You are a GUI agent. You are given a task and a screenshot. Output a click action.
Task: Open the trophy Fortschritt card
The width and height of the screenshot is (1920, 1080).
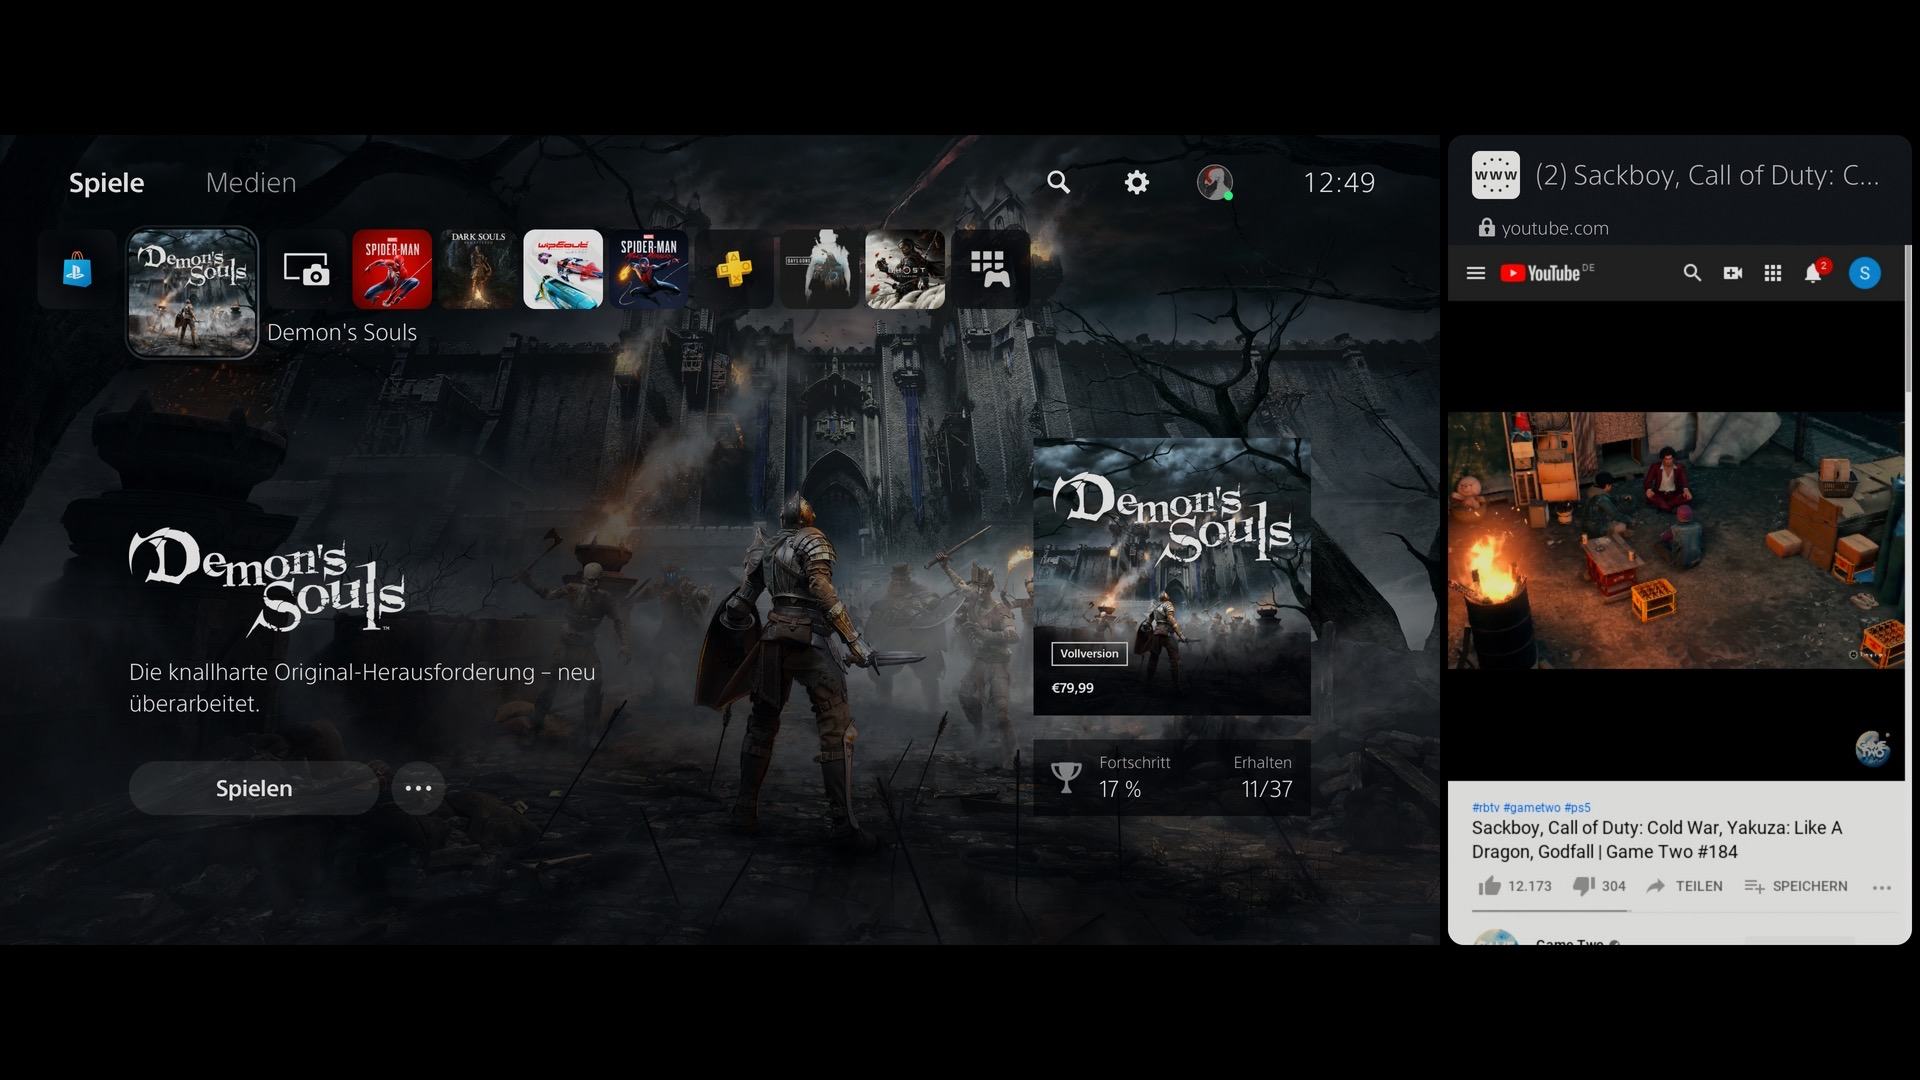(1172, 777)
